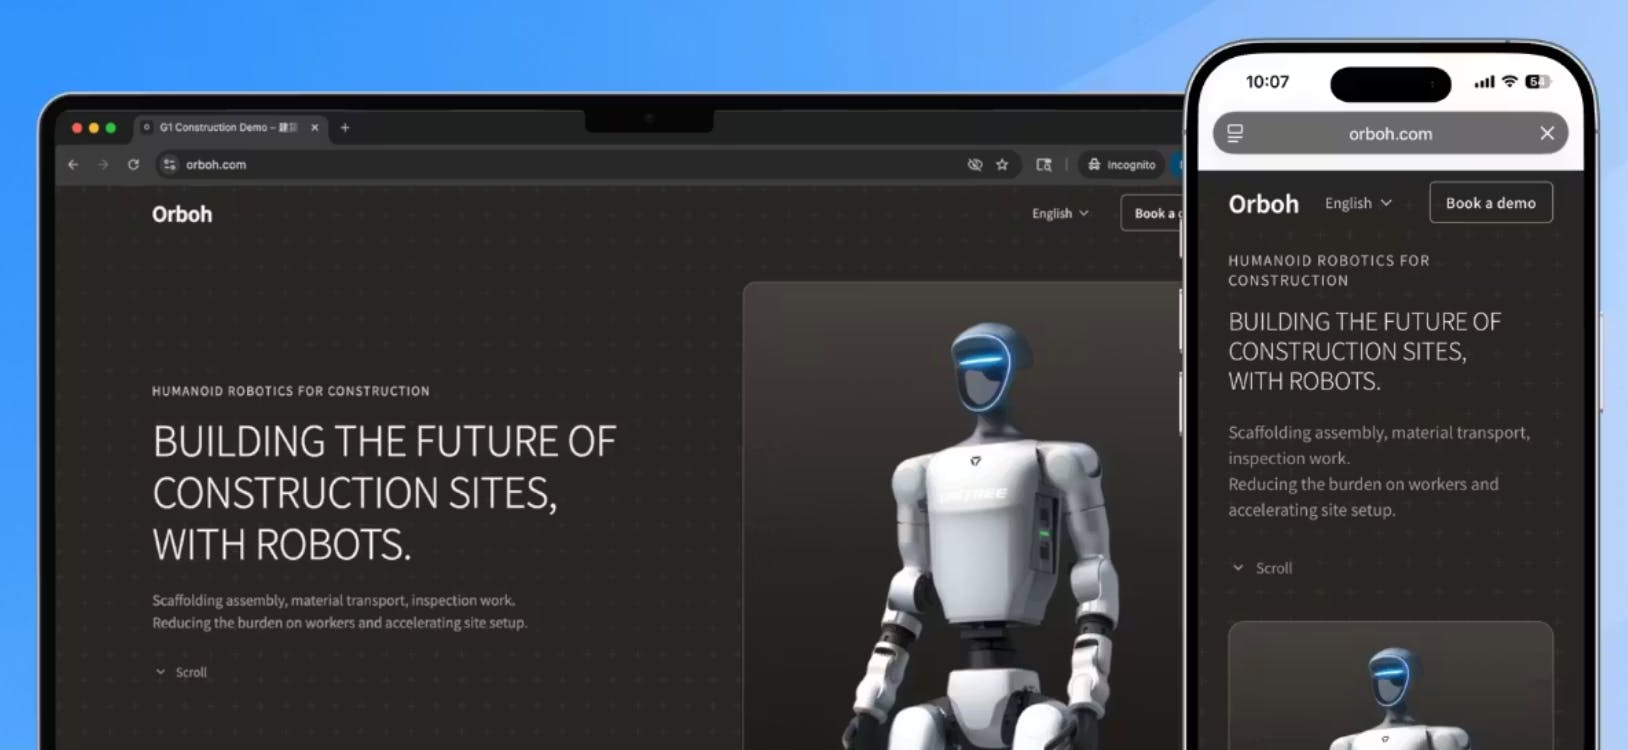This screenshot has width=1628, height=750.
Task: Click the macOS green fullscreen dot
Action: (x=111, y=128)
